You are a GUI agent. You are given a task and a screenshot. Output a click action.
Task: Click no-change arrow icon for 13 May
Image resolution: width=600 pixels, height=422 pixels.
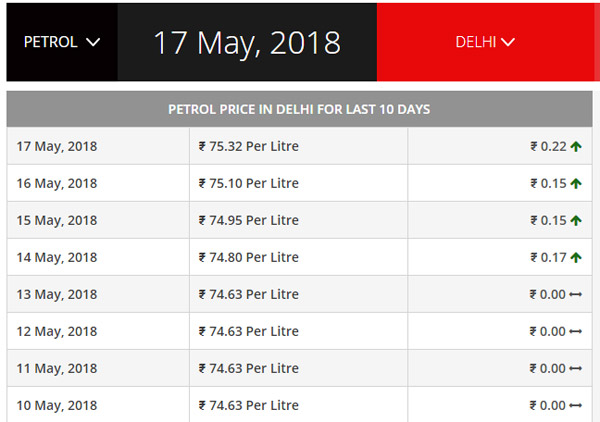[576, 295]
